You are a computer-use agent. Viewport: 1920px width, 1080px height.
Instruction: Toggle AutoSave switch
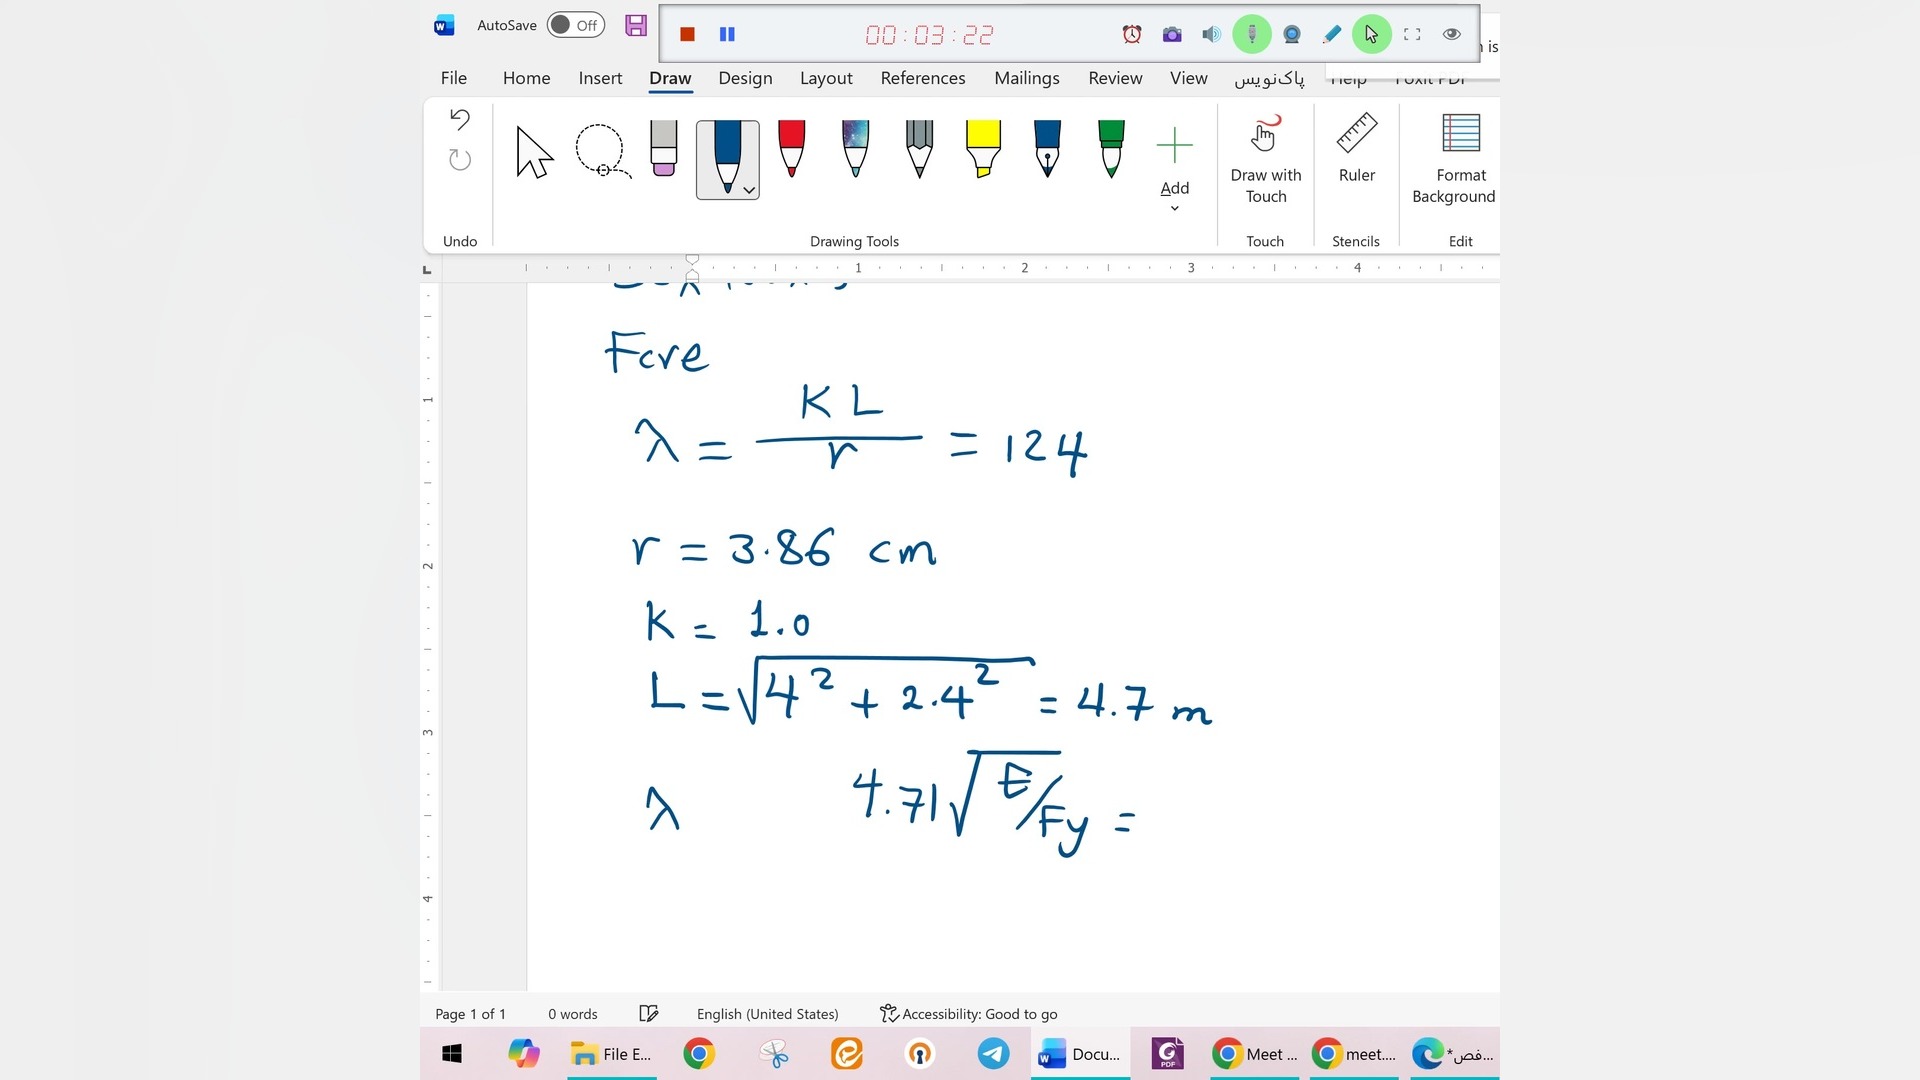click(x=576, y=25)
